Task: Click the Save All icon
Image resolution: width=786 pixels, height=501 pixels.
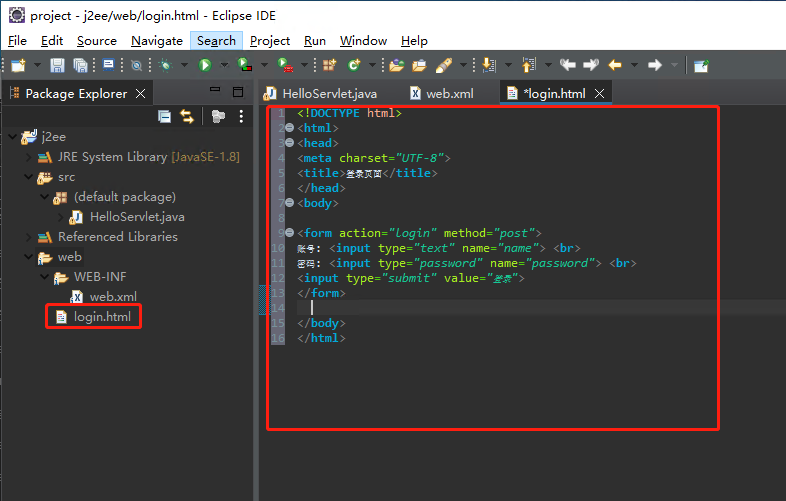Action: tap(80, 65)
